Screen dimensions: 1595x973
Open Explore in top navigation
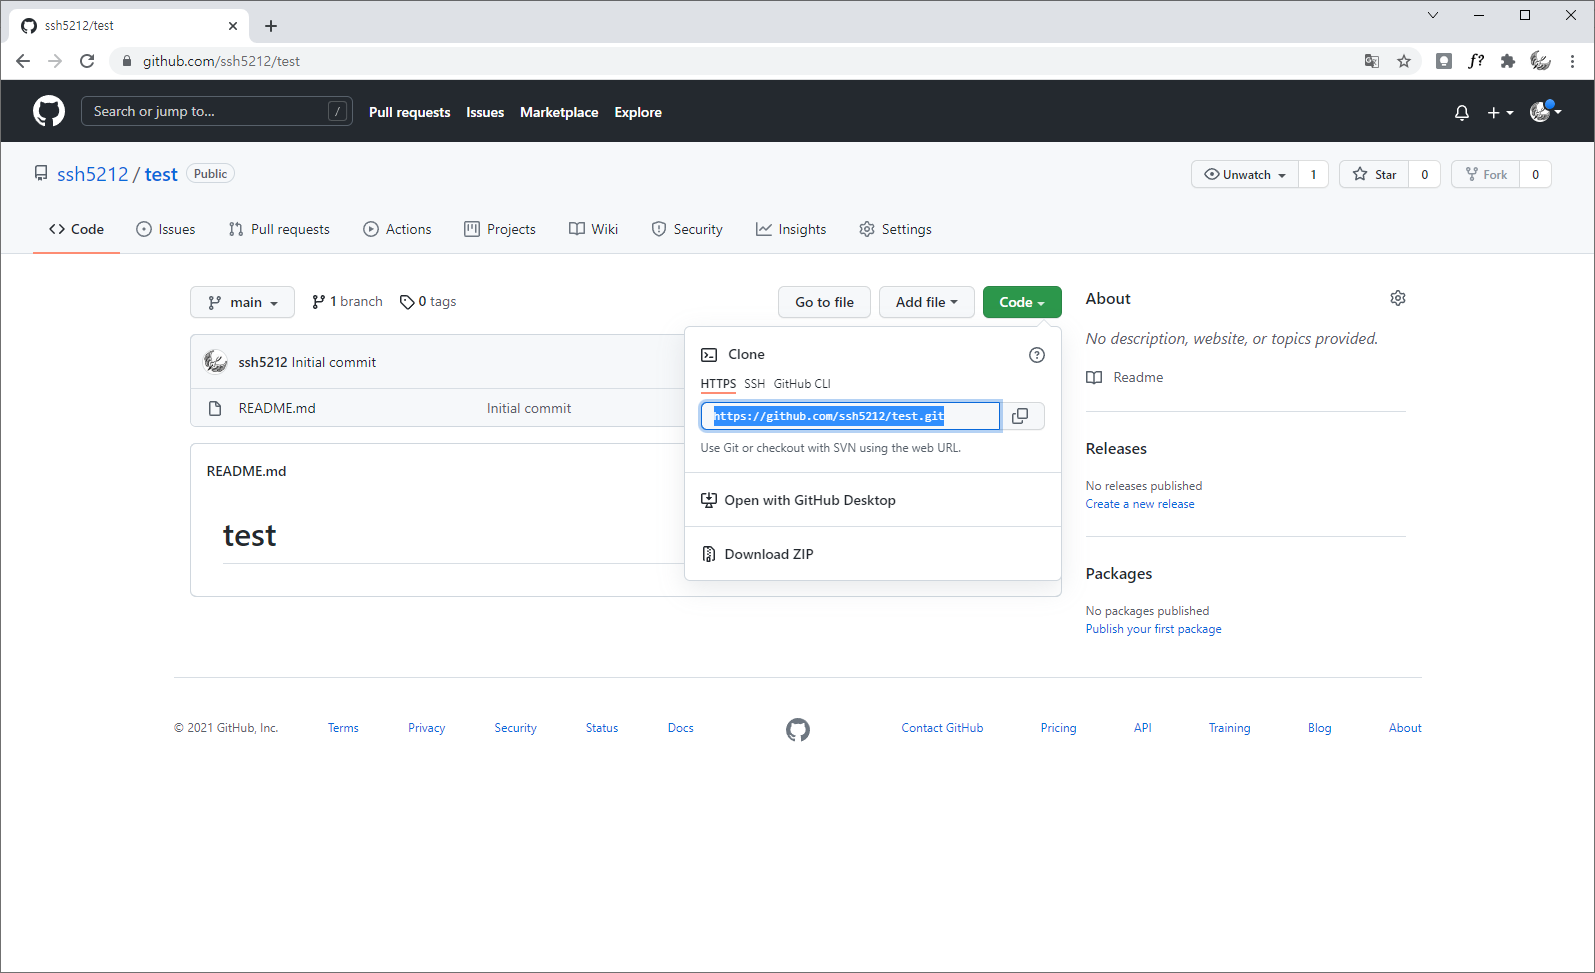point(638,112)
